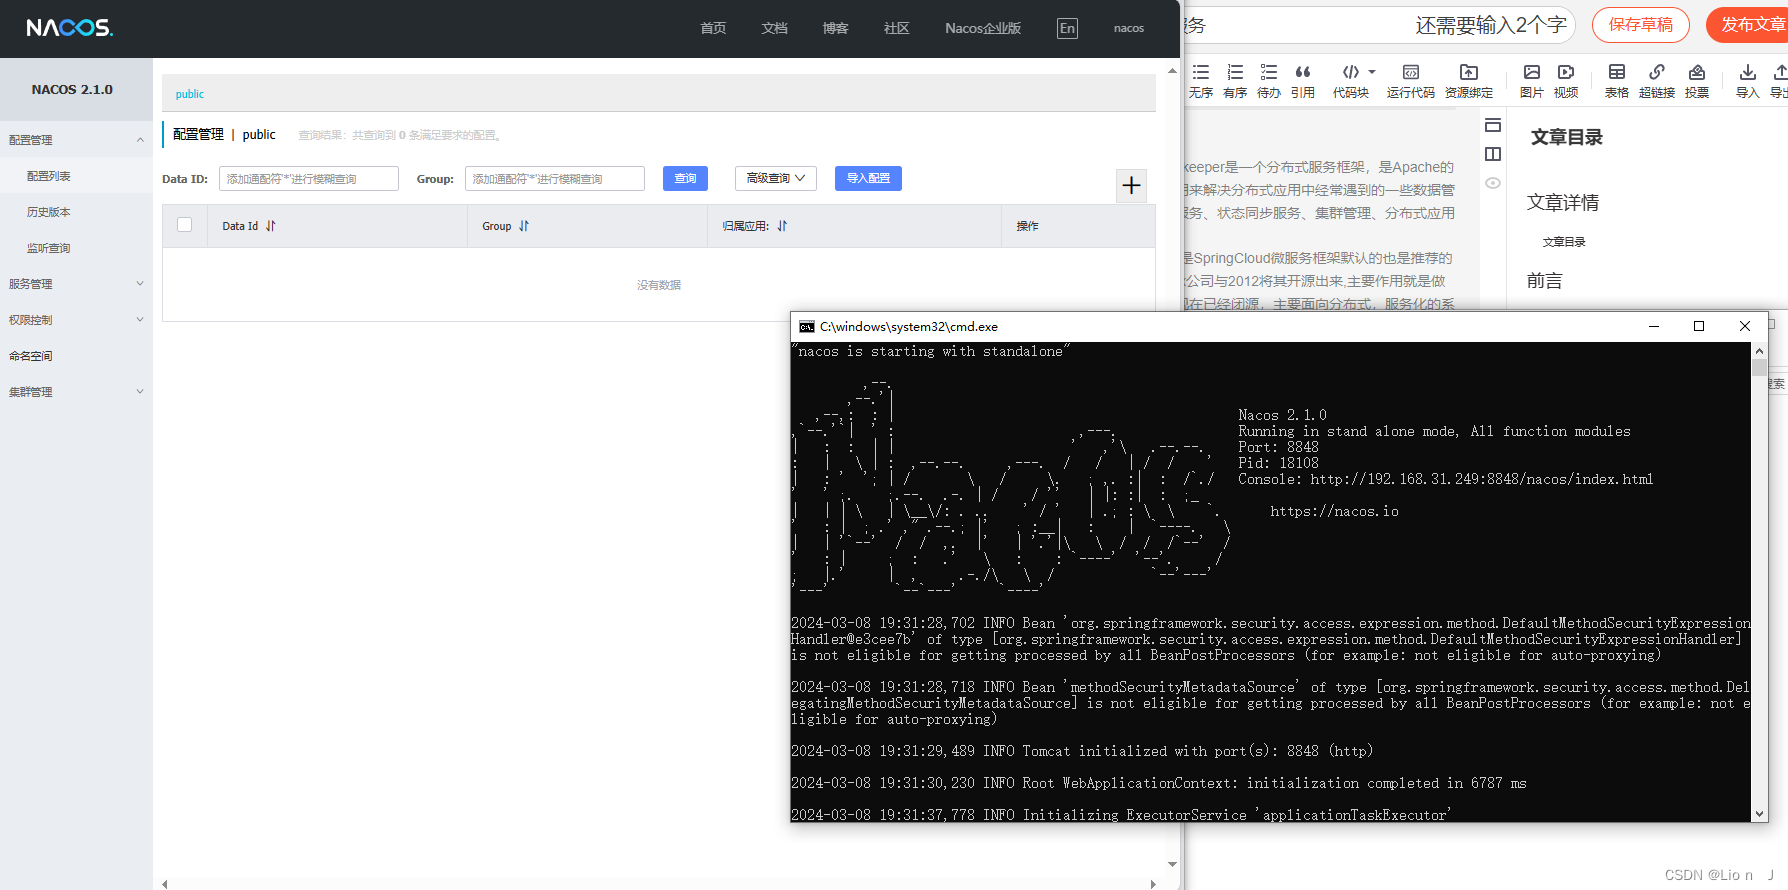Image resolution: width=1788 pixels, height=890 pixels.
Task: Open 文章目录 link under 文章详情
Action: (1564, 242)
